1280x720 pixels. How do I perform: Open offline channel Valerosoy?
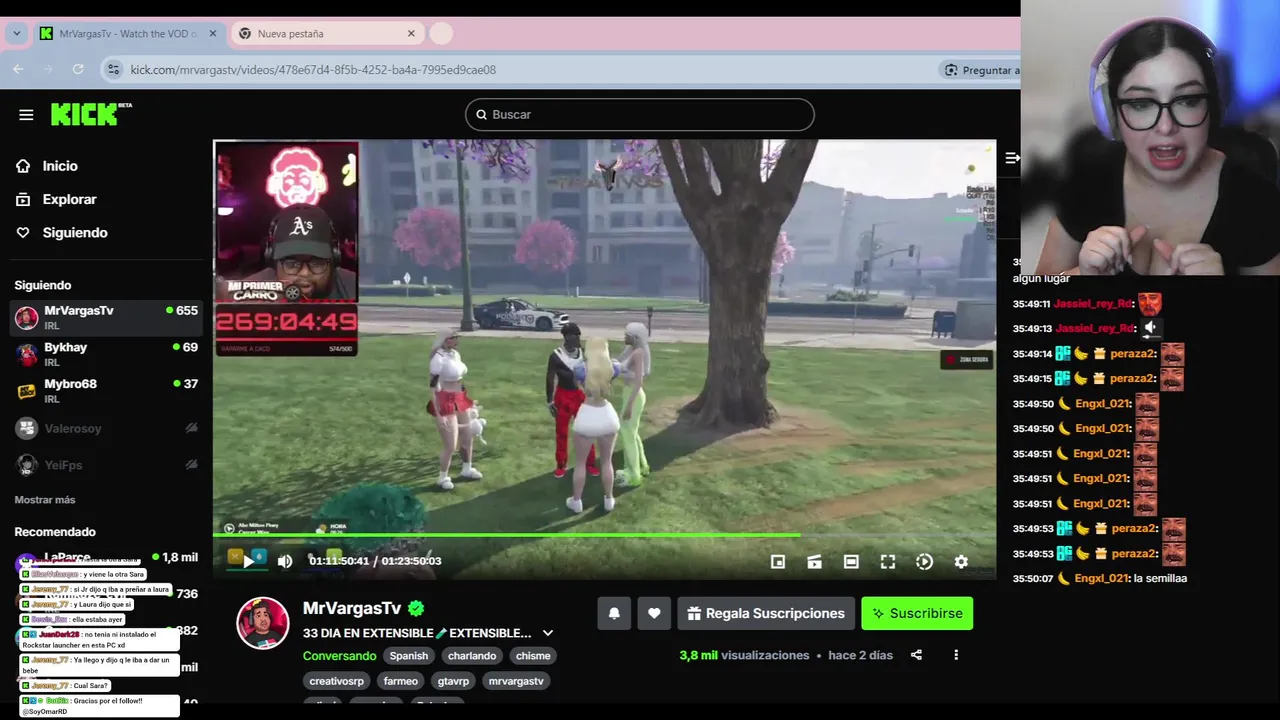pos(105,428)
